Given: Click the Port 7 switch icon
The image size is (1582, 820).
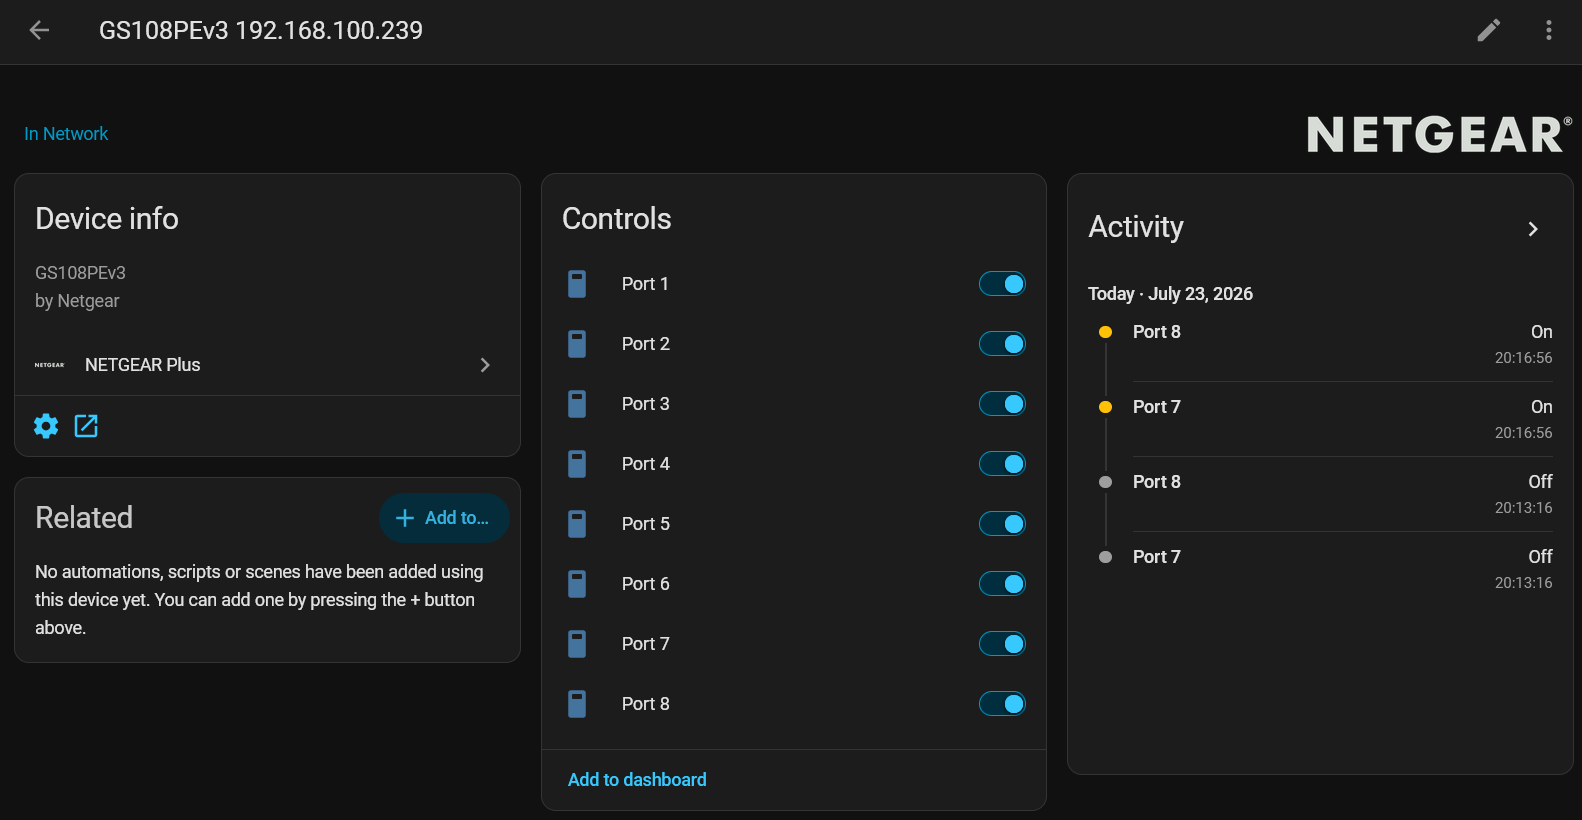Looking at the screenshot, I should pos(577,644).
